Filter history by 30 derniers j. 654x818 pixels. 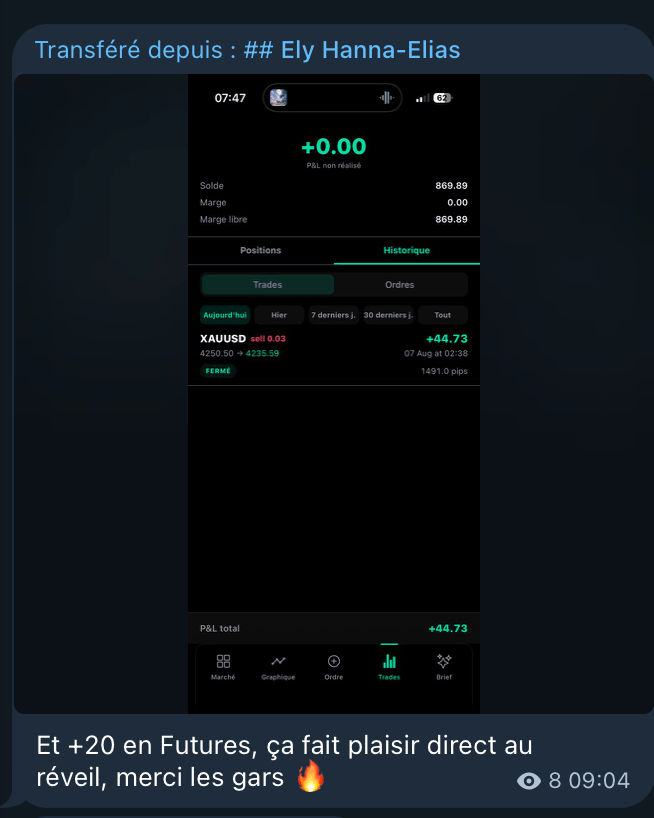coord(388,315)
